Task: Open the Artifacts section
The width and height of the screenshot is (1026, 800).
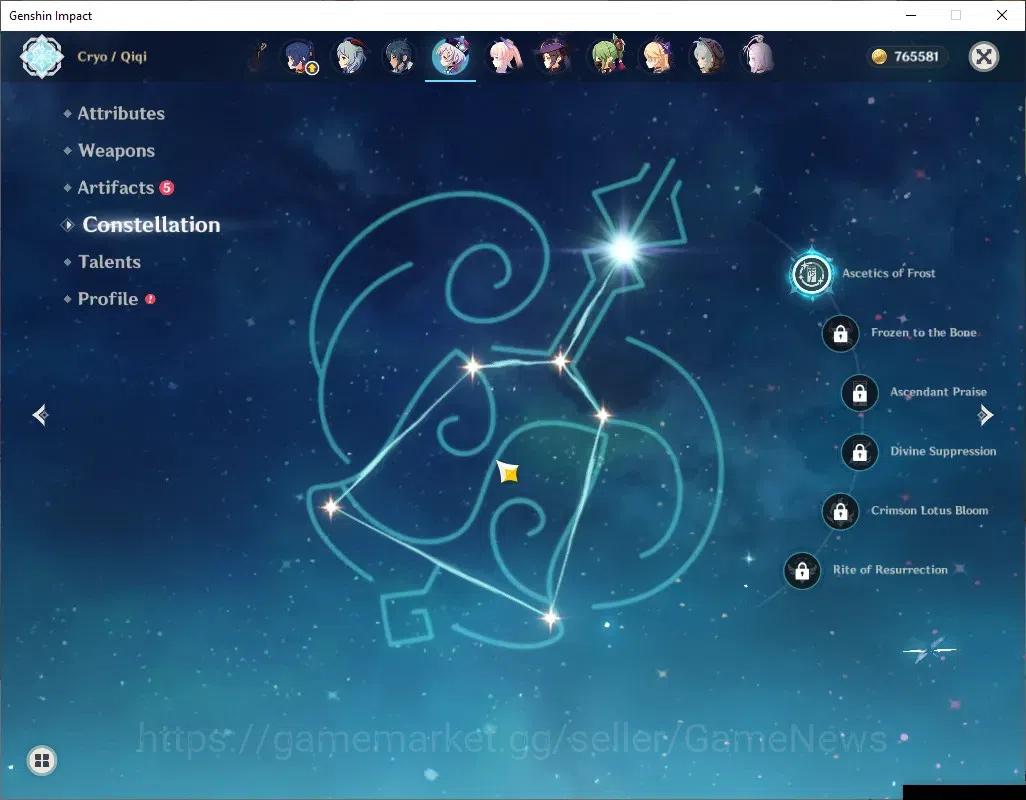Action: [115, 188]
